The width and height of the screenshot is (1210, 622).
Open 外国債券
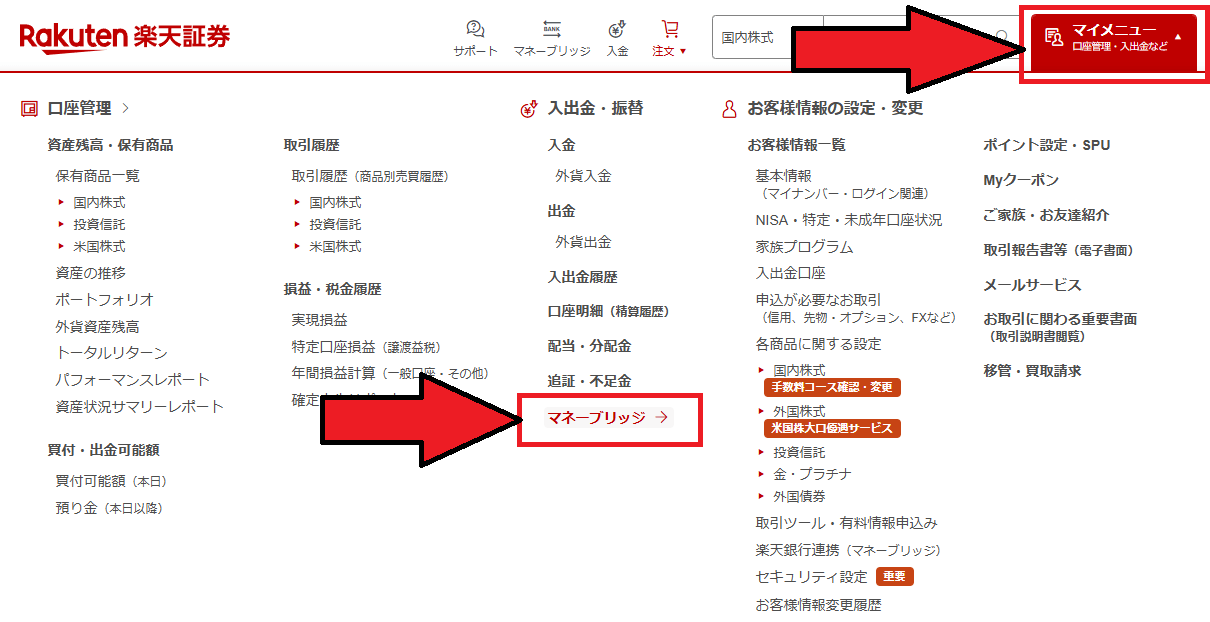point(799,496)
